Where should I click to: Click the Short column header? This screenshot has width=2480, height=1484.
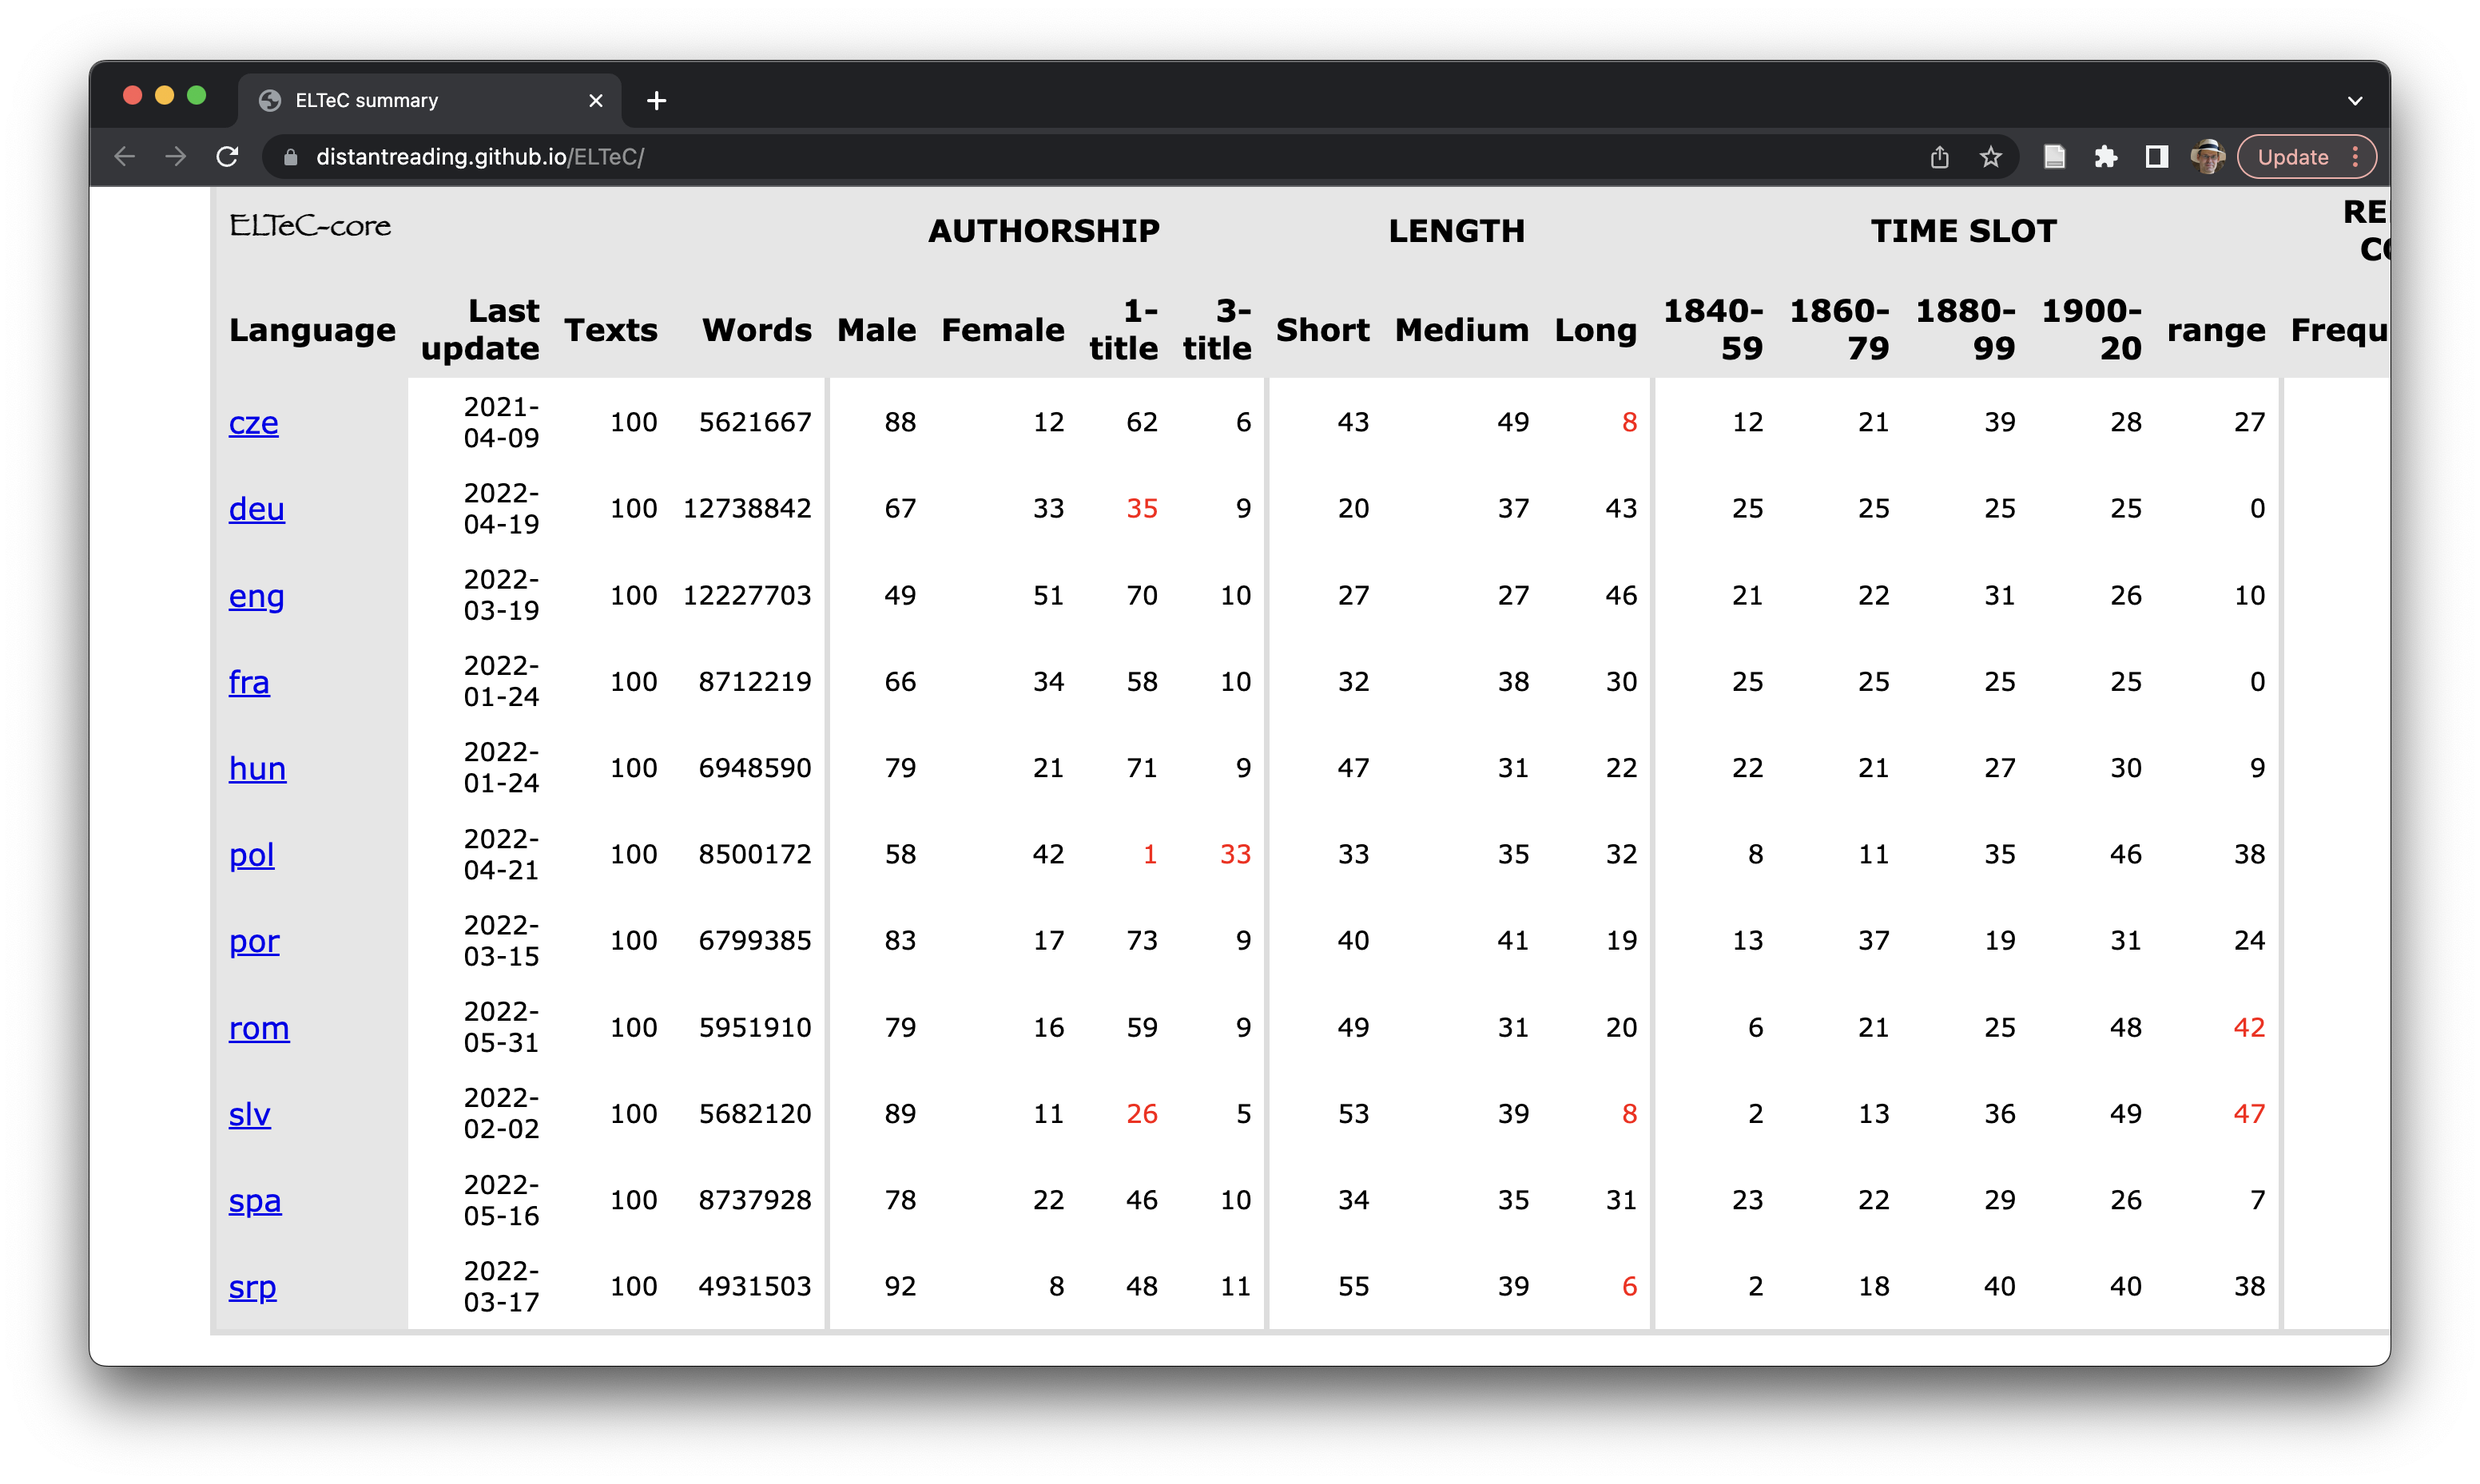tap(1323, 330)
